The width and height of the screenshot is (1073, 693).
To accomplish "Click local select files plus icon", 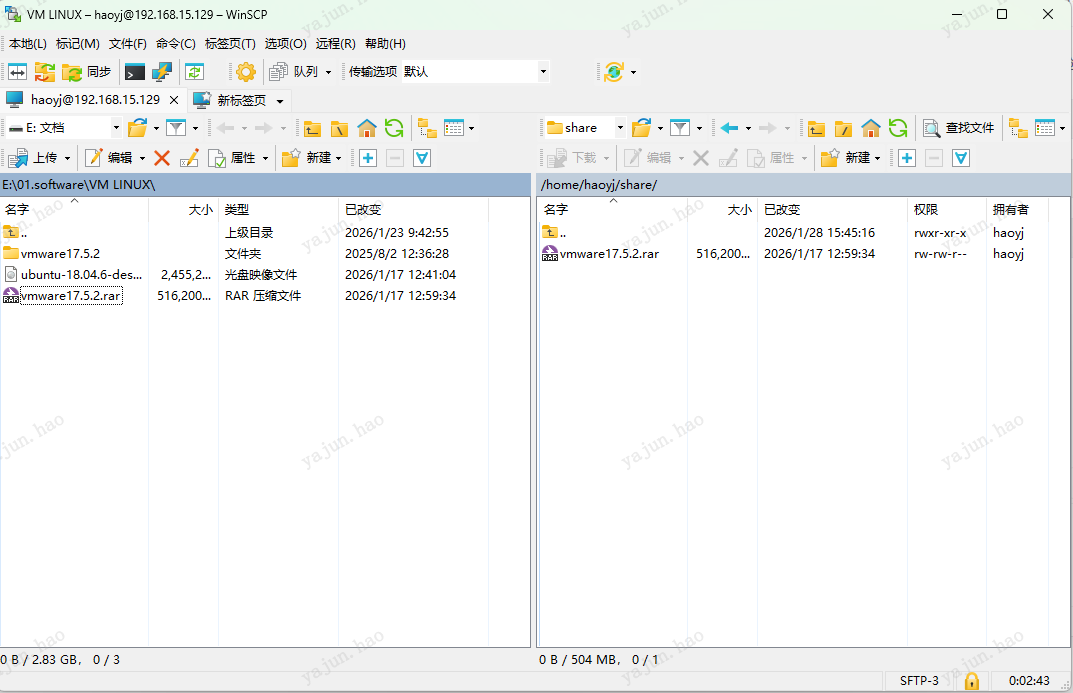I will pyautogui.click(x=368, y=158).
